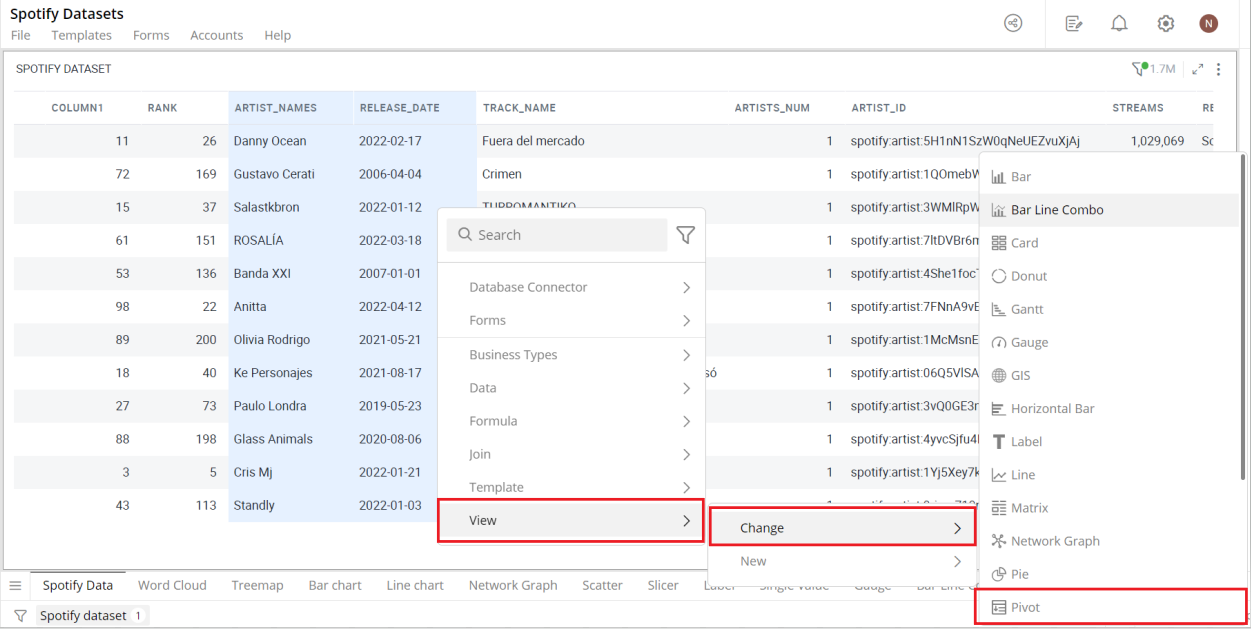
Task: Click the user avatar N
Action: tap(1209, 23)
